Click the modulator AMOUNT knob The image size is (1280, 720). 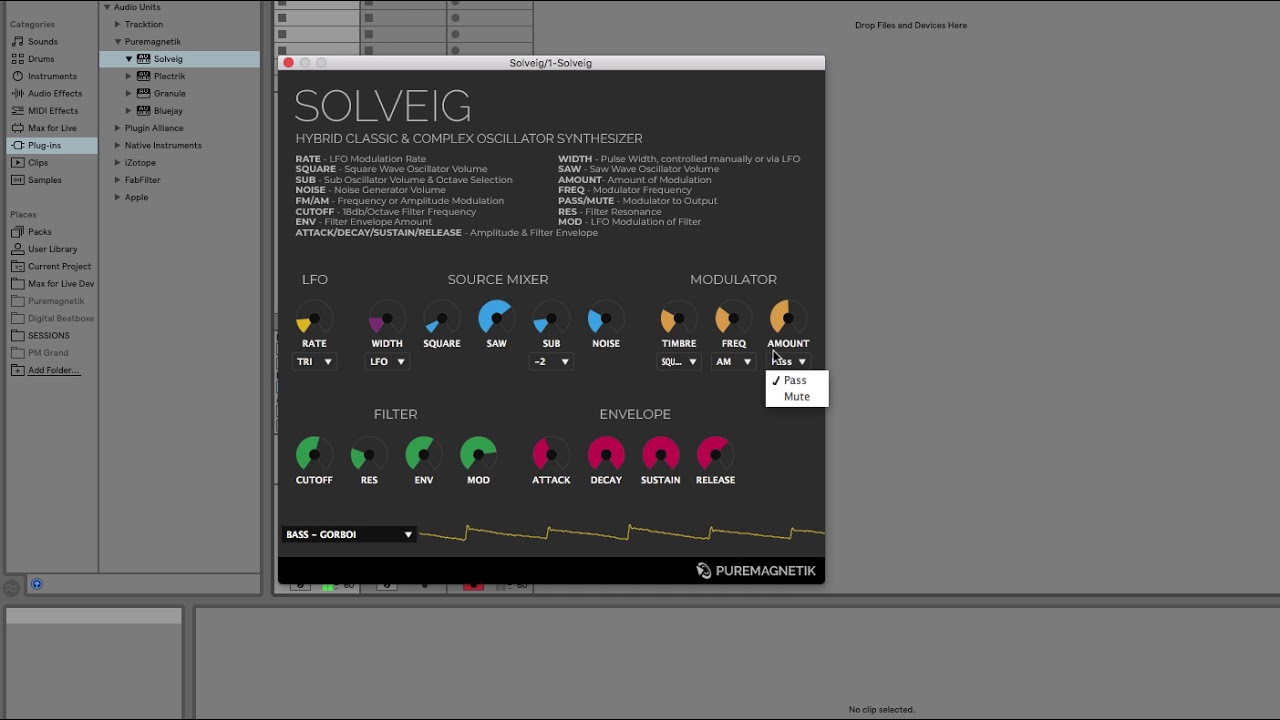point(788,318)
